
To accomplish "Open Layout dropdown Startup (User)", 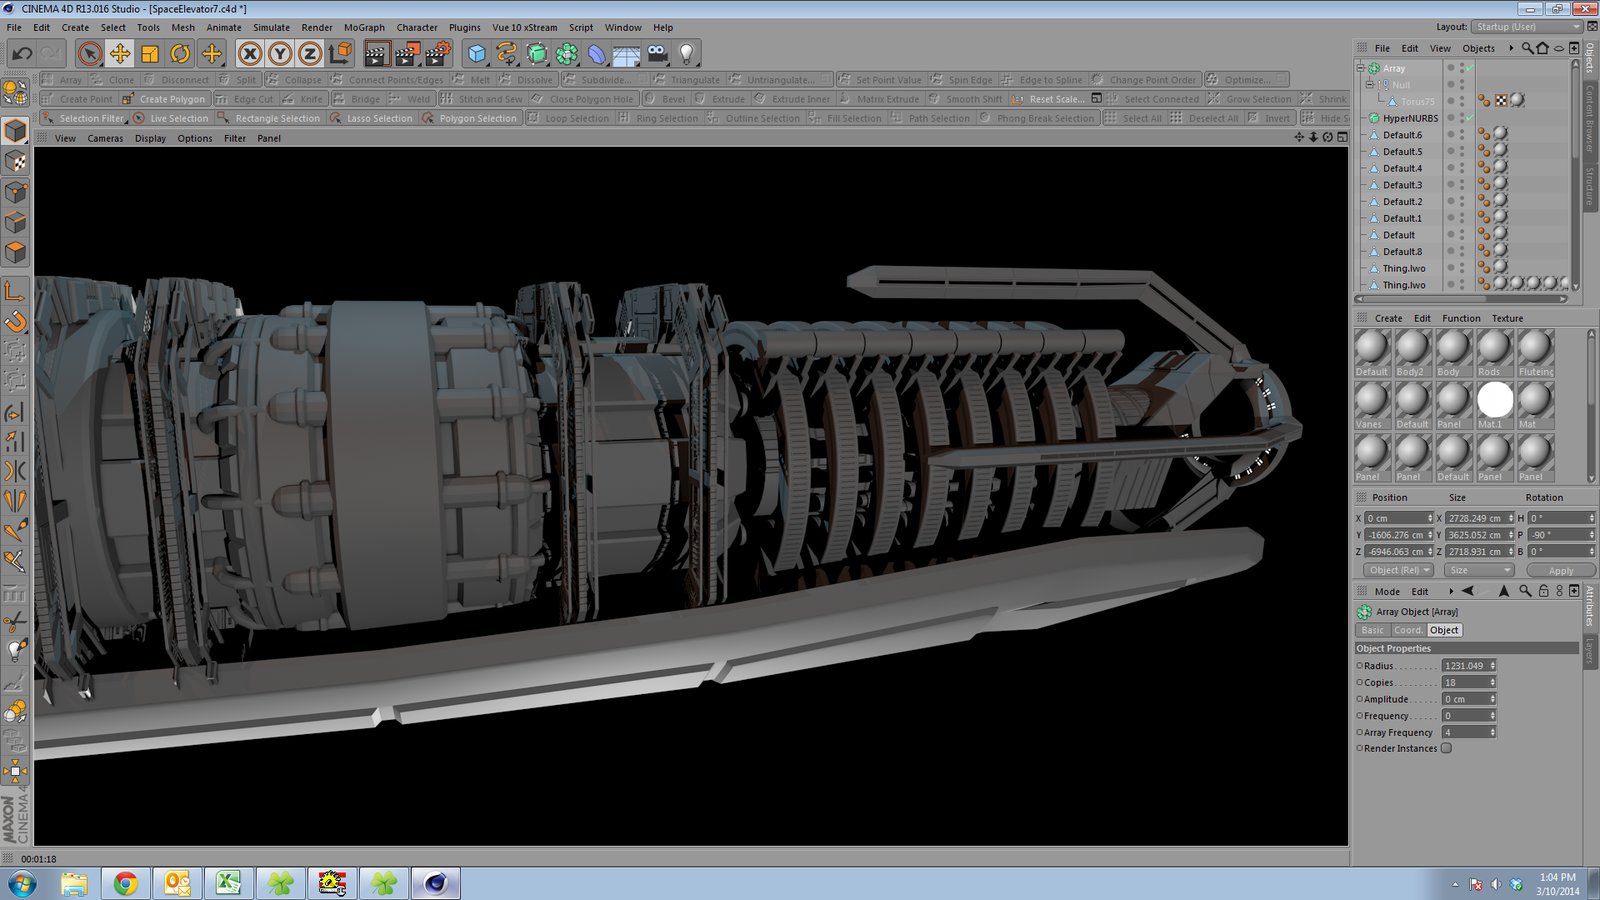I will click(1527, 27).
